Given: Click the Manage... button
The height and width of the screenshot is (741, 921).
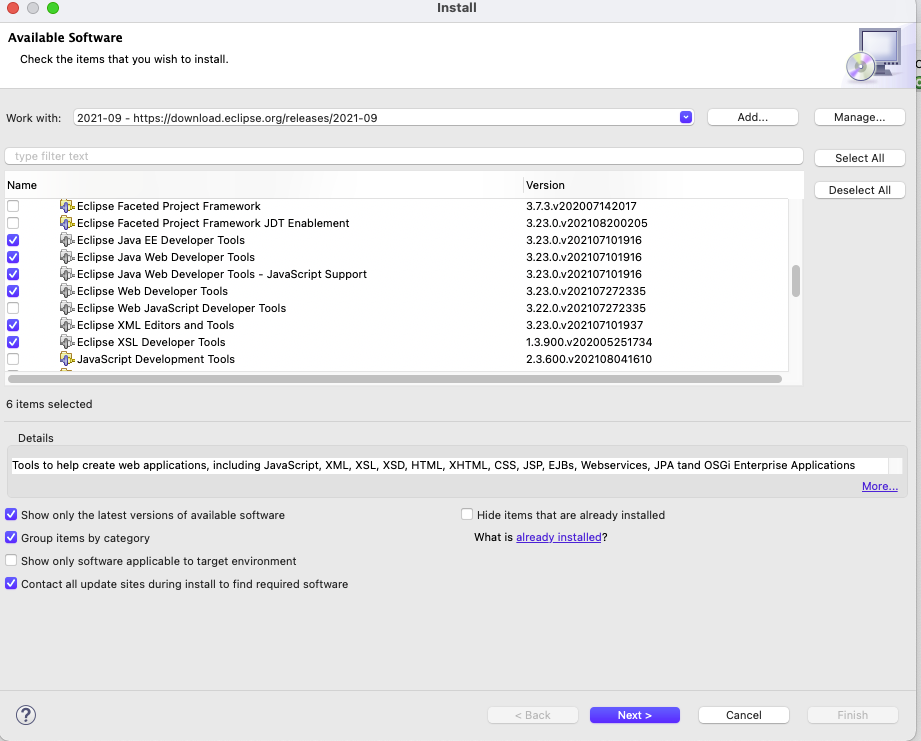Looking at the screenshot, I should 859,117.
